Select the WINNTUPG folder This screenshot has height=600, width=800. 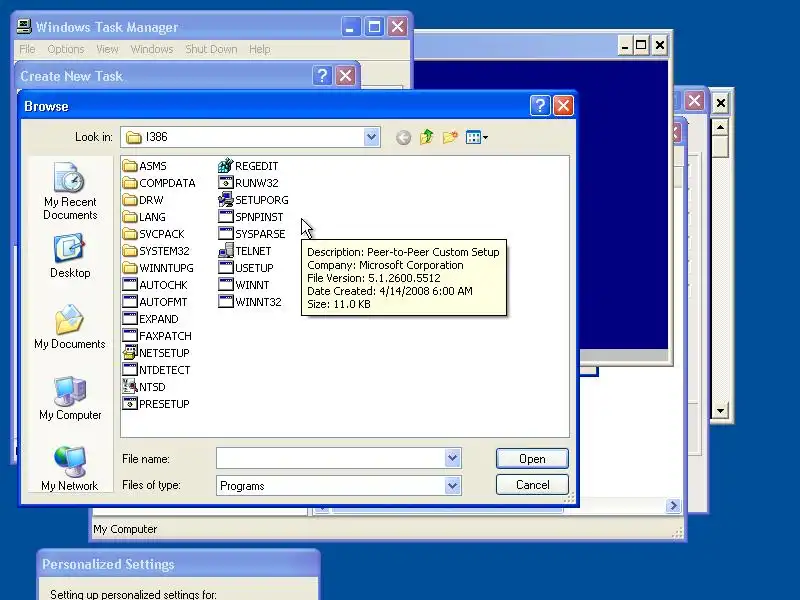click(158, 268)
